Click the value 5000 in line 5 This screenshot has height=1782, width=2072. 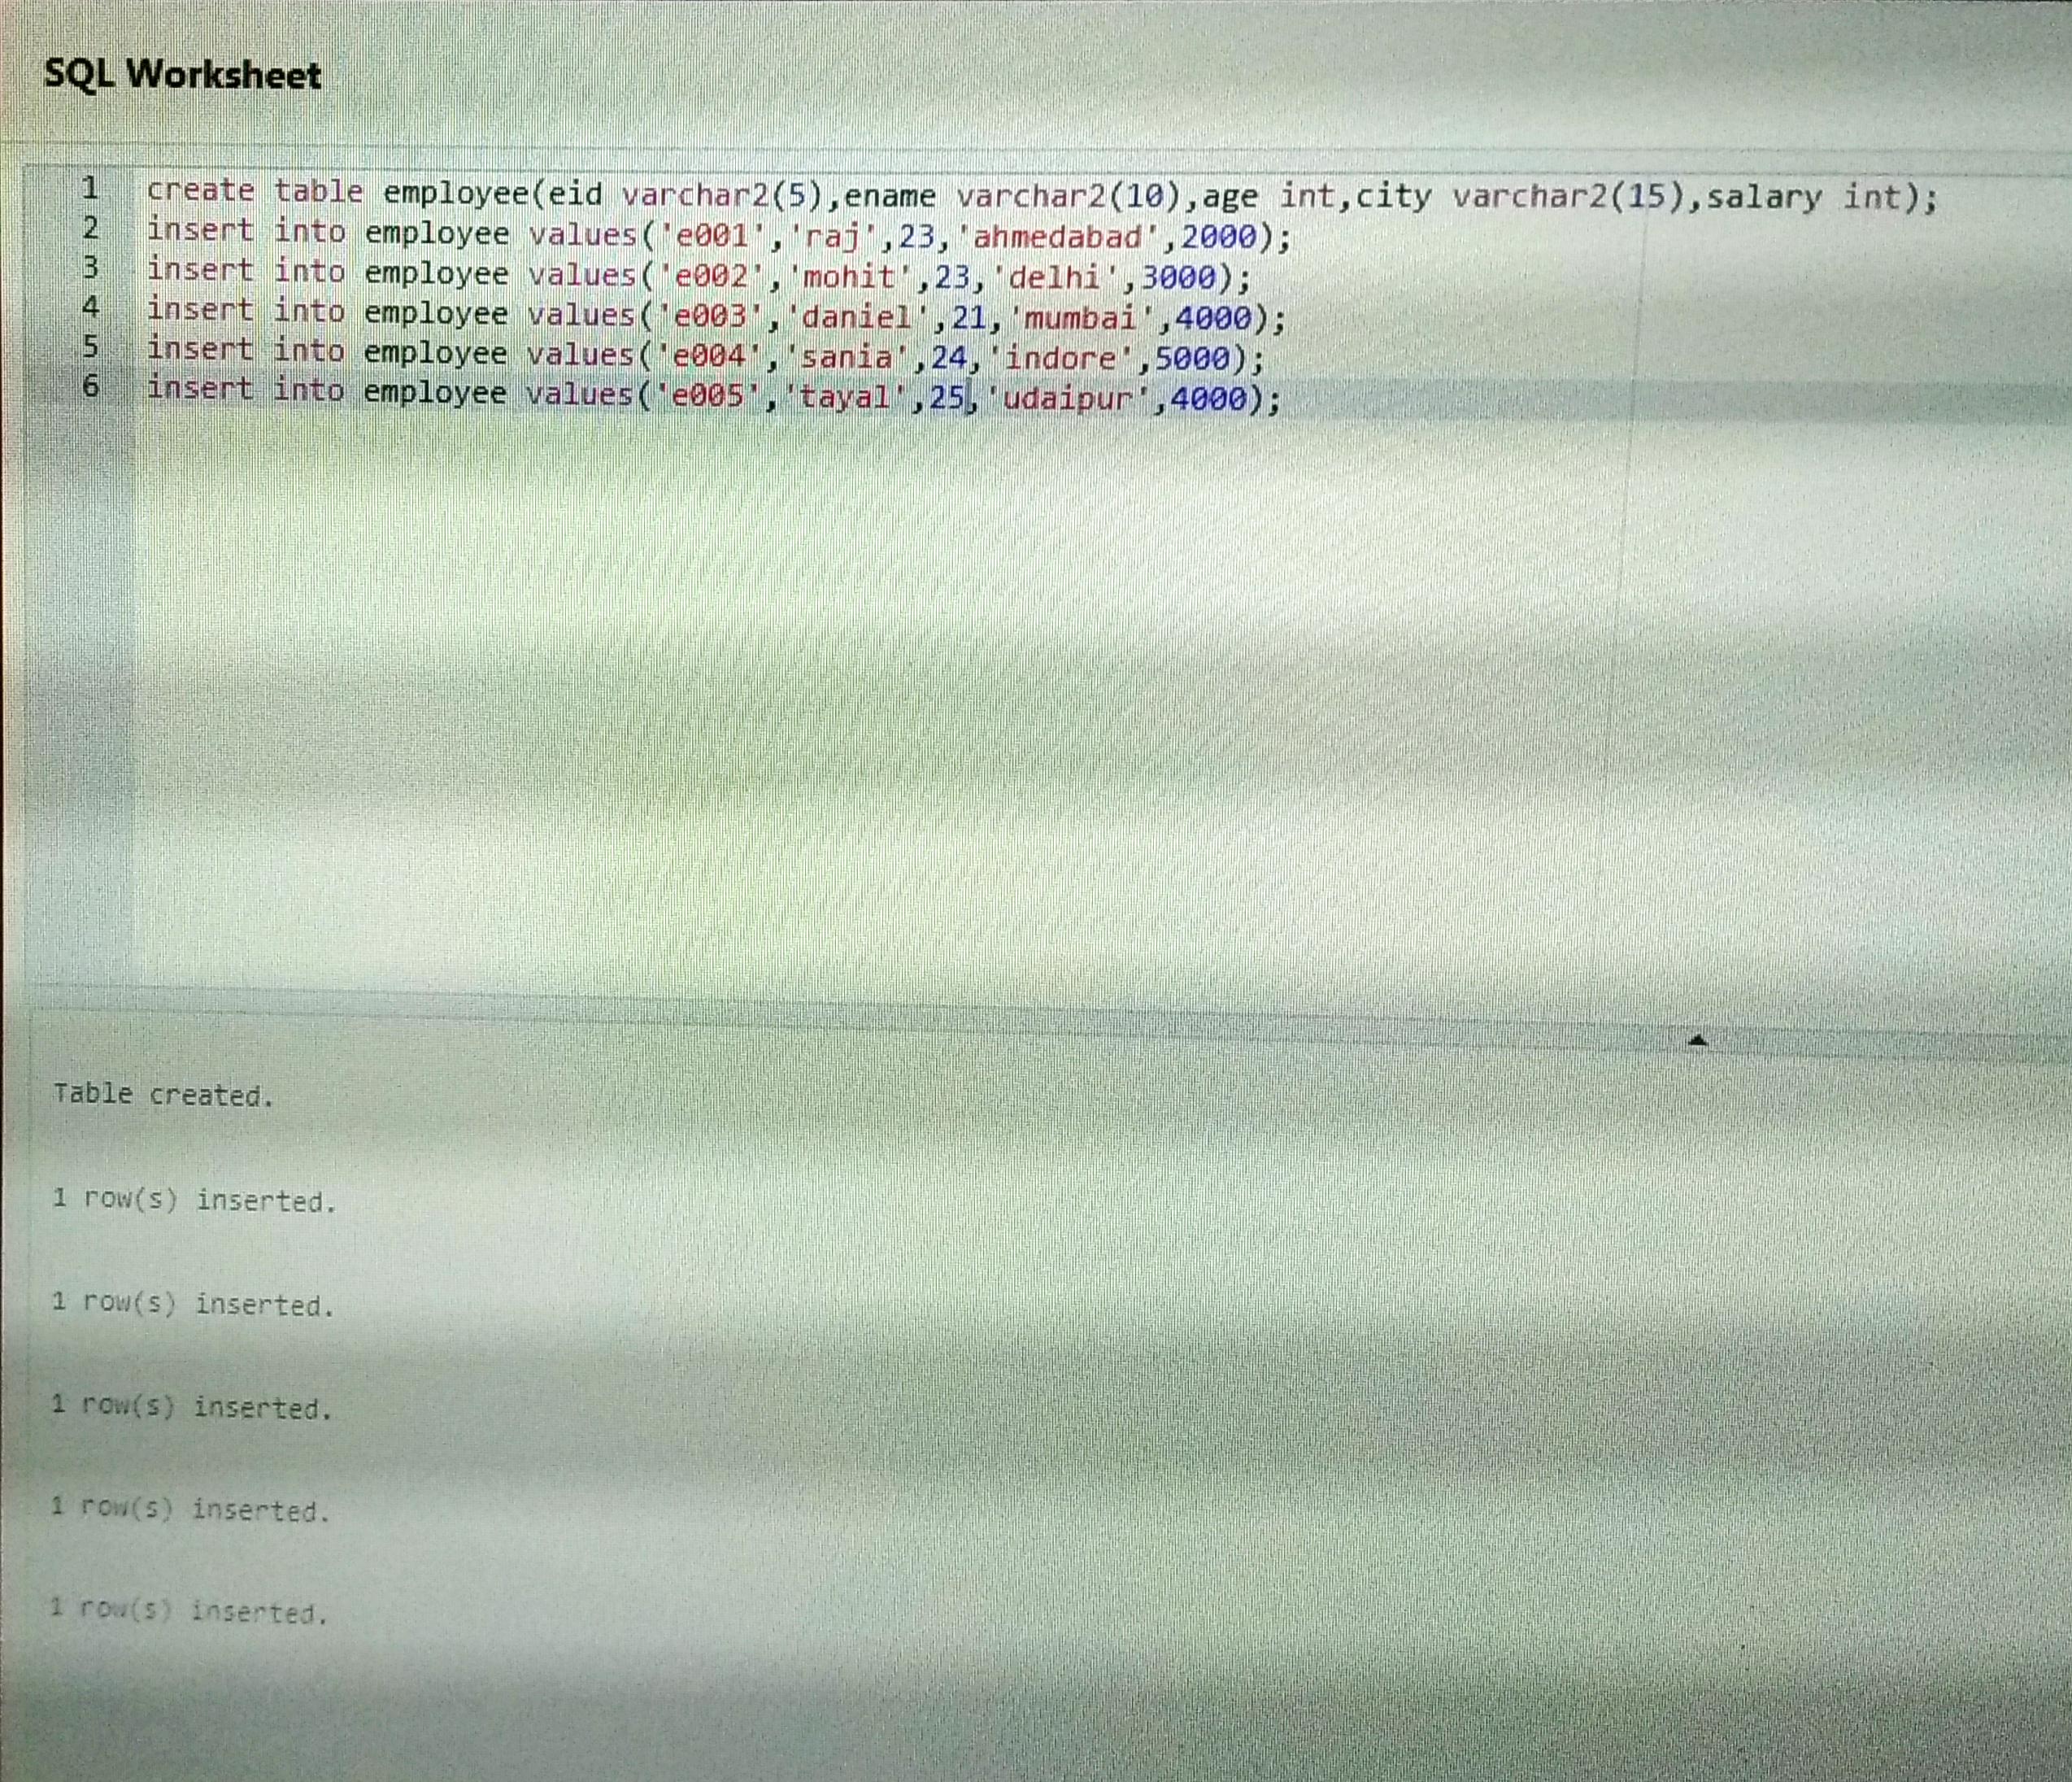point(1192,358)
